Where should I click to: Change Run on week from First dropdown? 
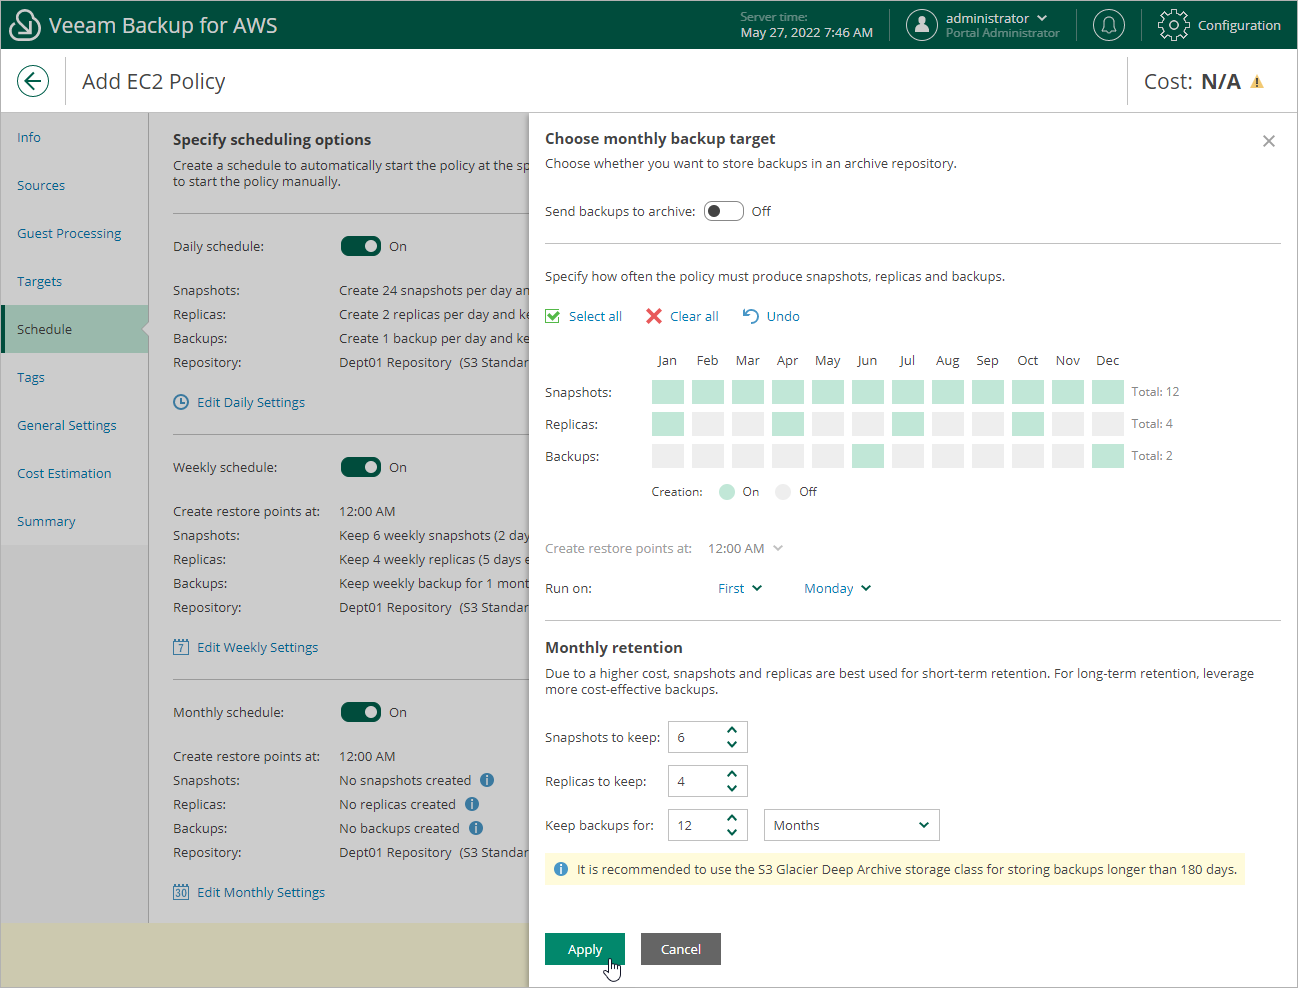(x=739, y=588)
